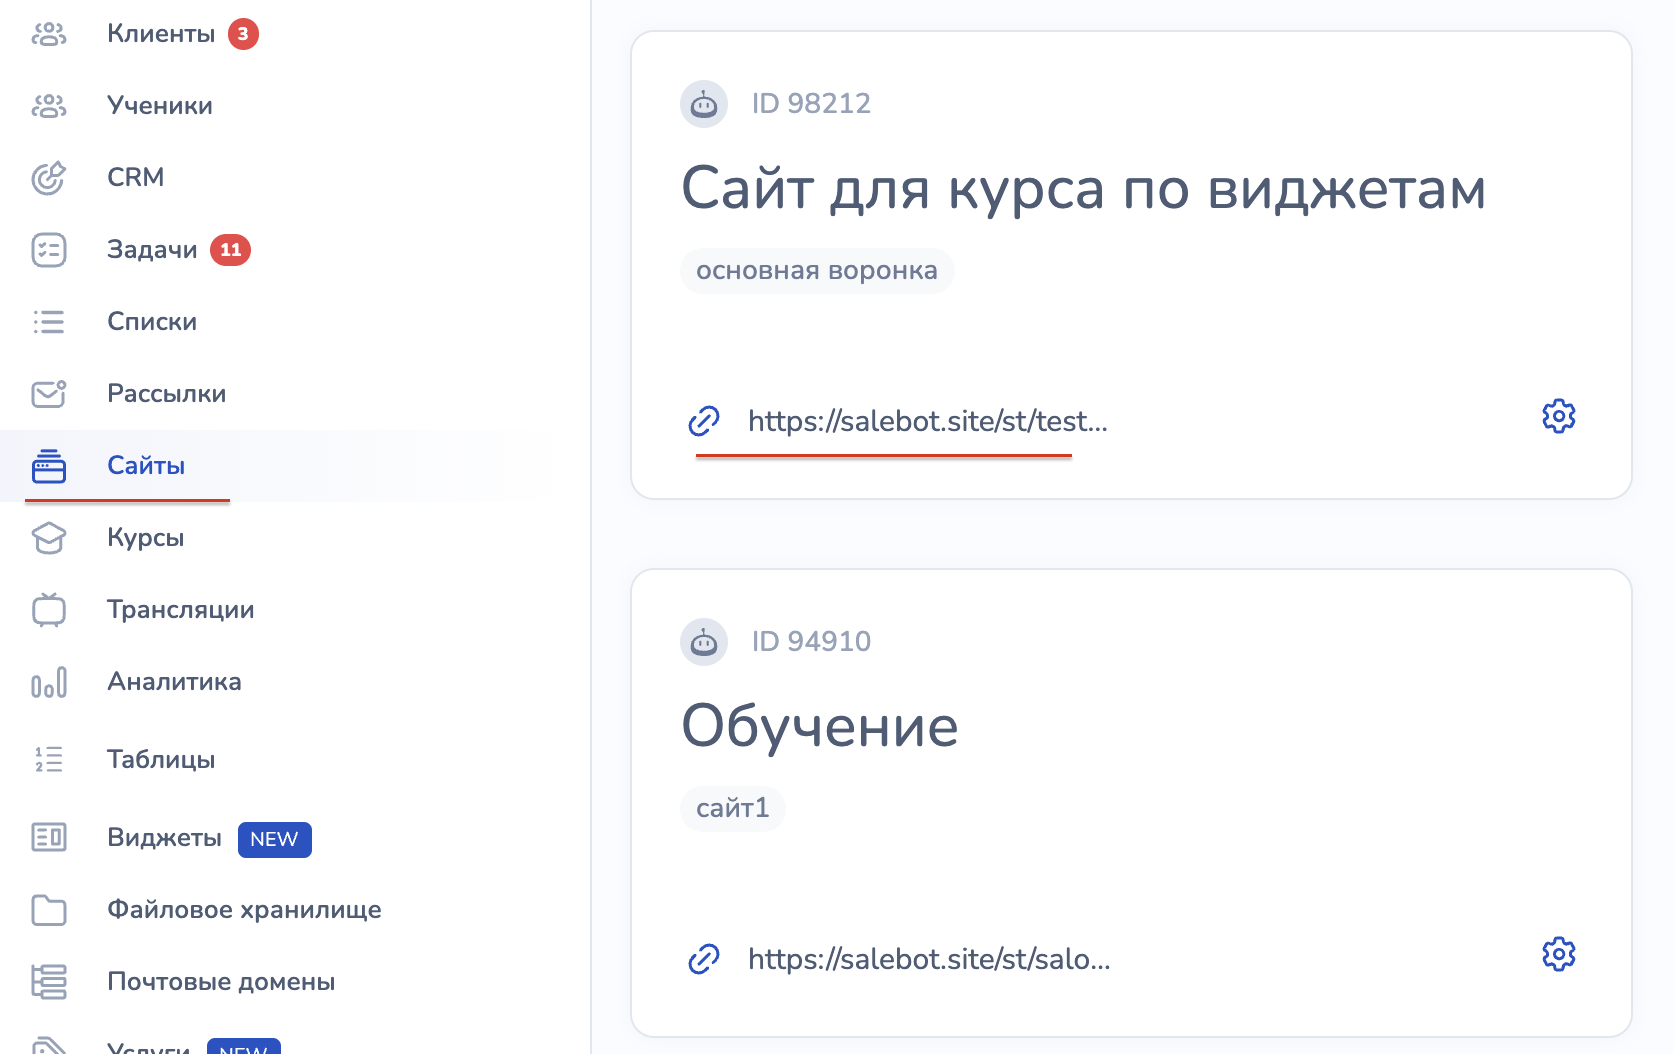Click the основная воронка tag
1674x1054 pixels.
click(816, 271)
